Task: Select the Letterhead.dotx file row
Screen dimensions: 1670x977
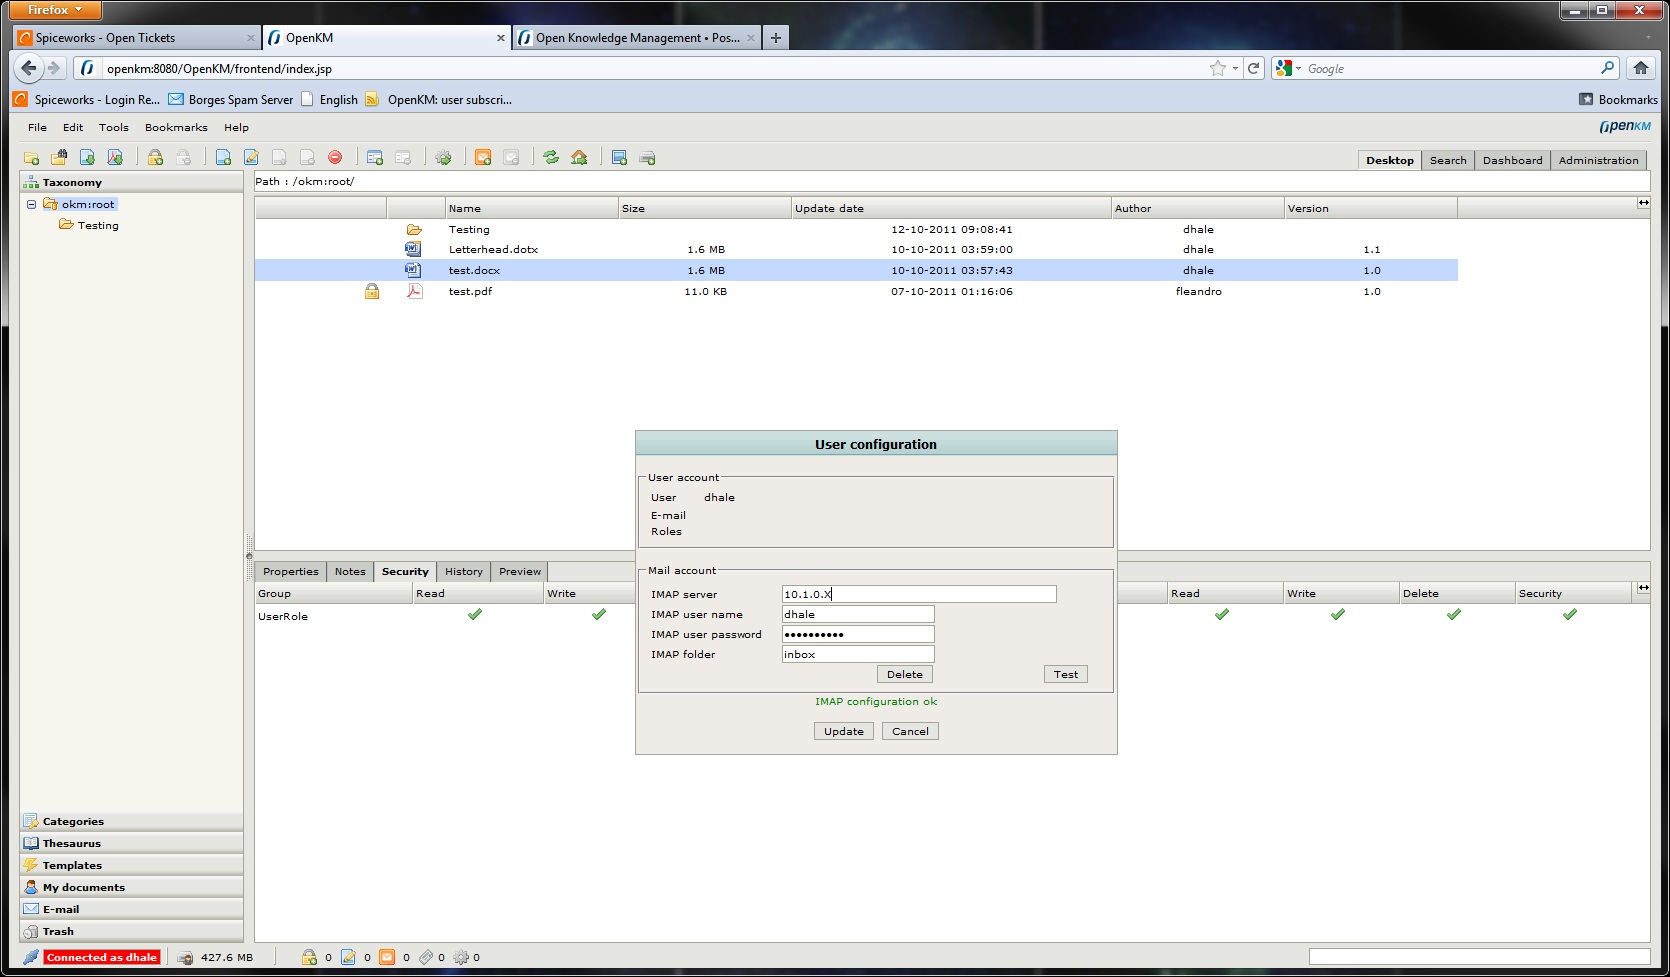Action: (493, 250)
